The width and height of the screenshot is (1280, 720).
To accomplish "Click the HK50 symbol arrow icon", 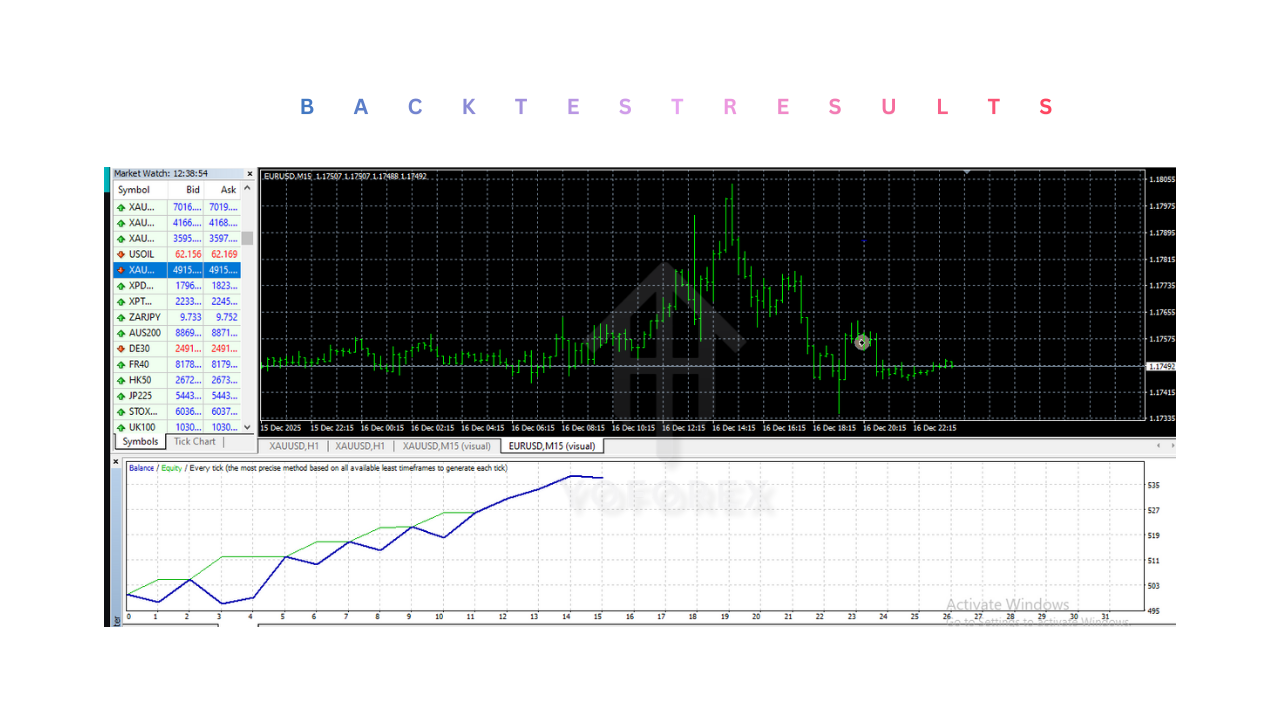I will point(121,381).
